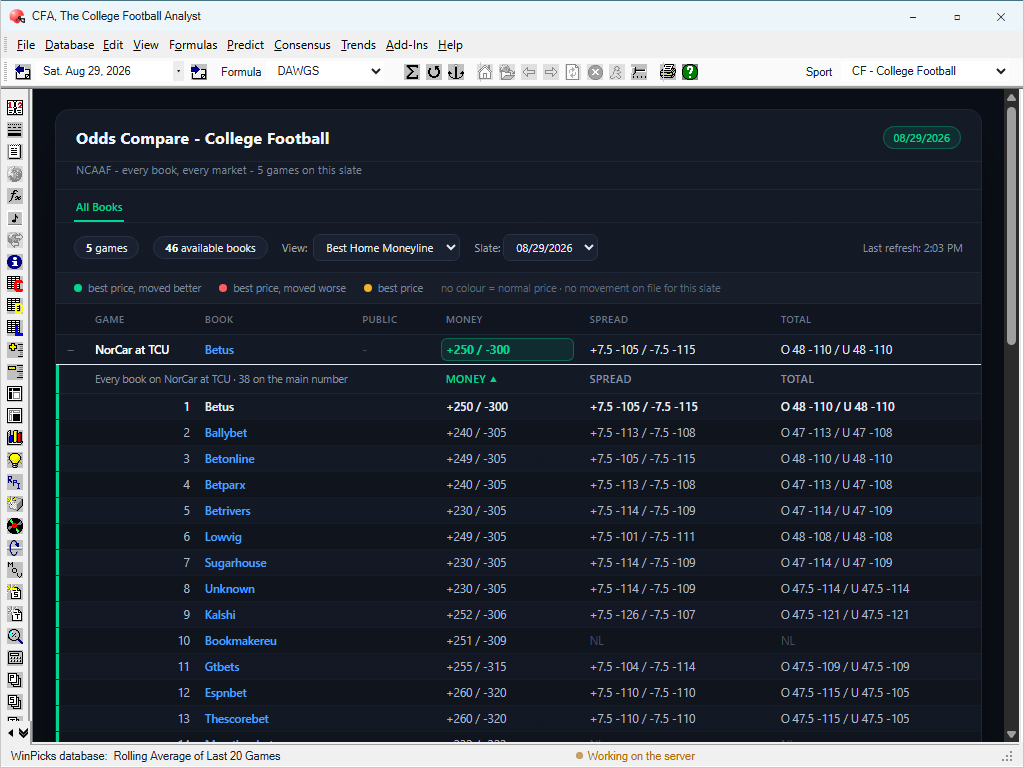Open the Add-Ins menu
This screenshot has width=1024, height=768.
pyautogui.click(x=407, y=45)
